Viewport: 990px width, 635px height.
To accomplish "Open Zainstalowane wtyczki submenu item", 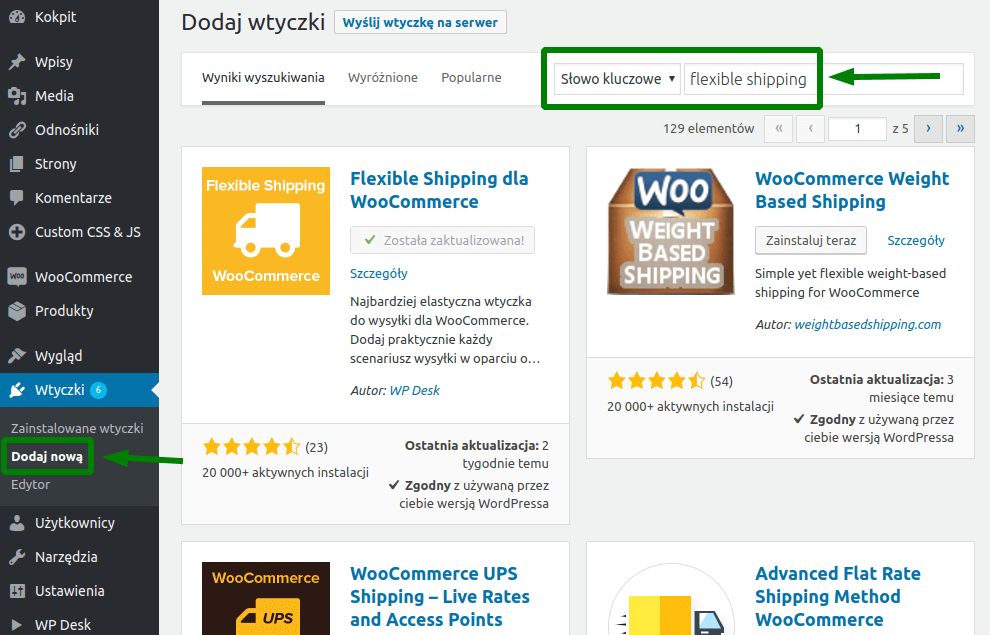I will coord(77,428).
